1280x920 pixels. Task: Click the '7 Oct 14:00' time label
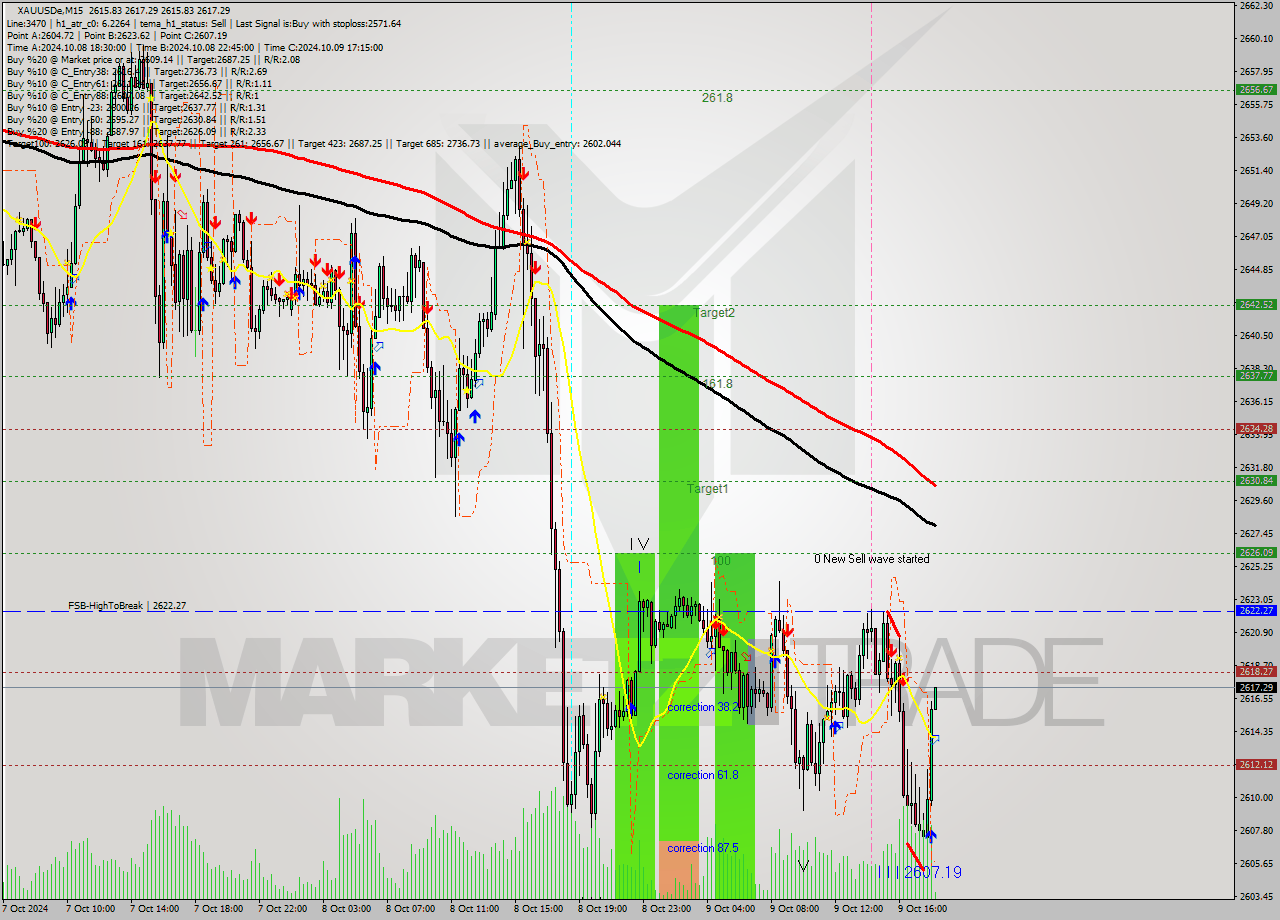(157, 909)
